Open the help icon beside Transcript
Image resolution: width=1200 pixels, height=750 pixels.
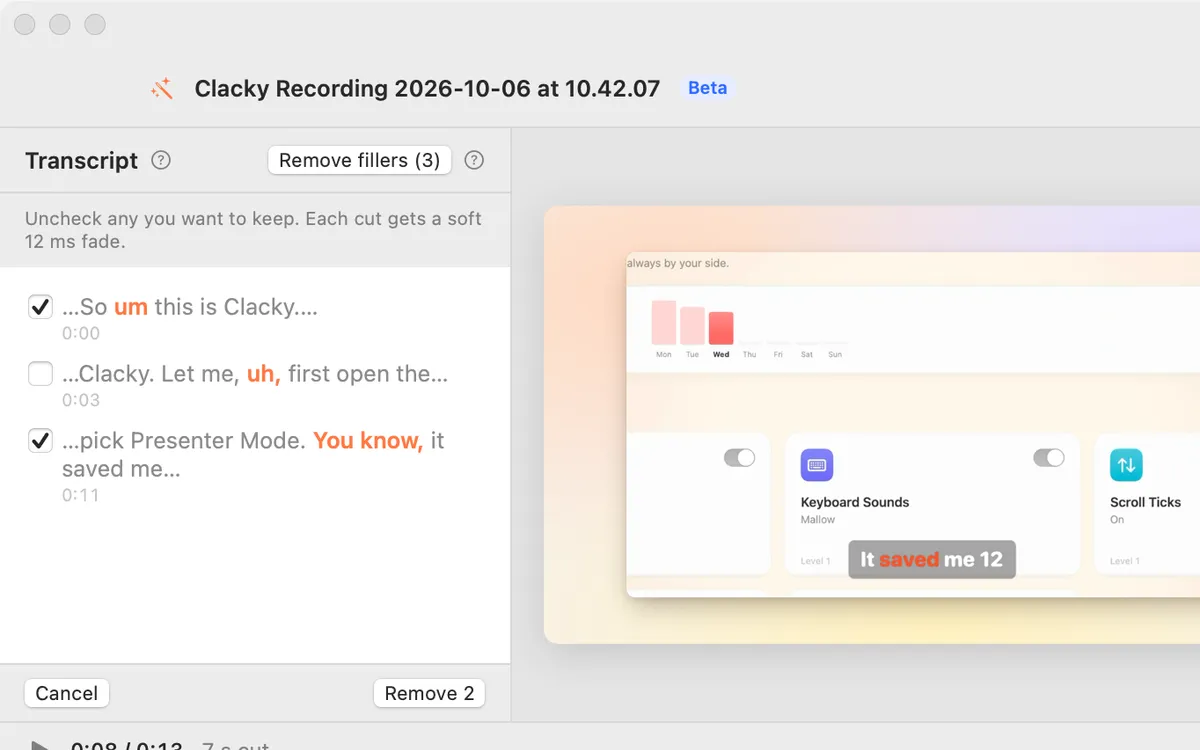click(x=161, y=160)
